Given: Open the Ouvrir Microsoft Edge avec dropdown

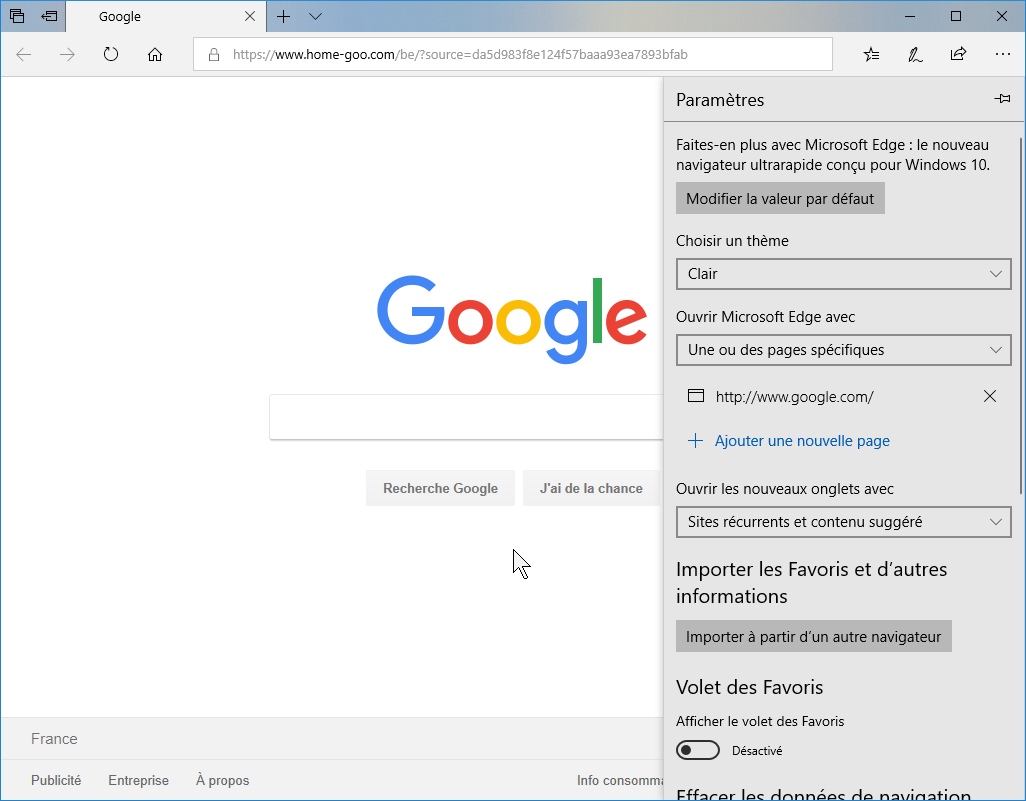Looking at the screenshot, I should point(843,350).
